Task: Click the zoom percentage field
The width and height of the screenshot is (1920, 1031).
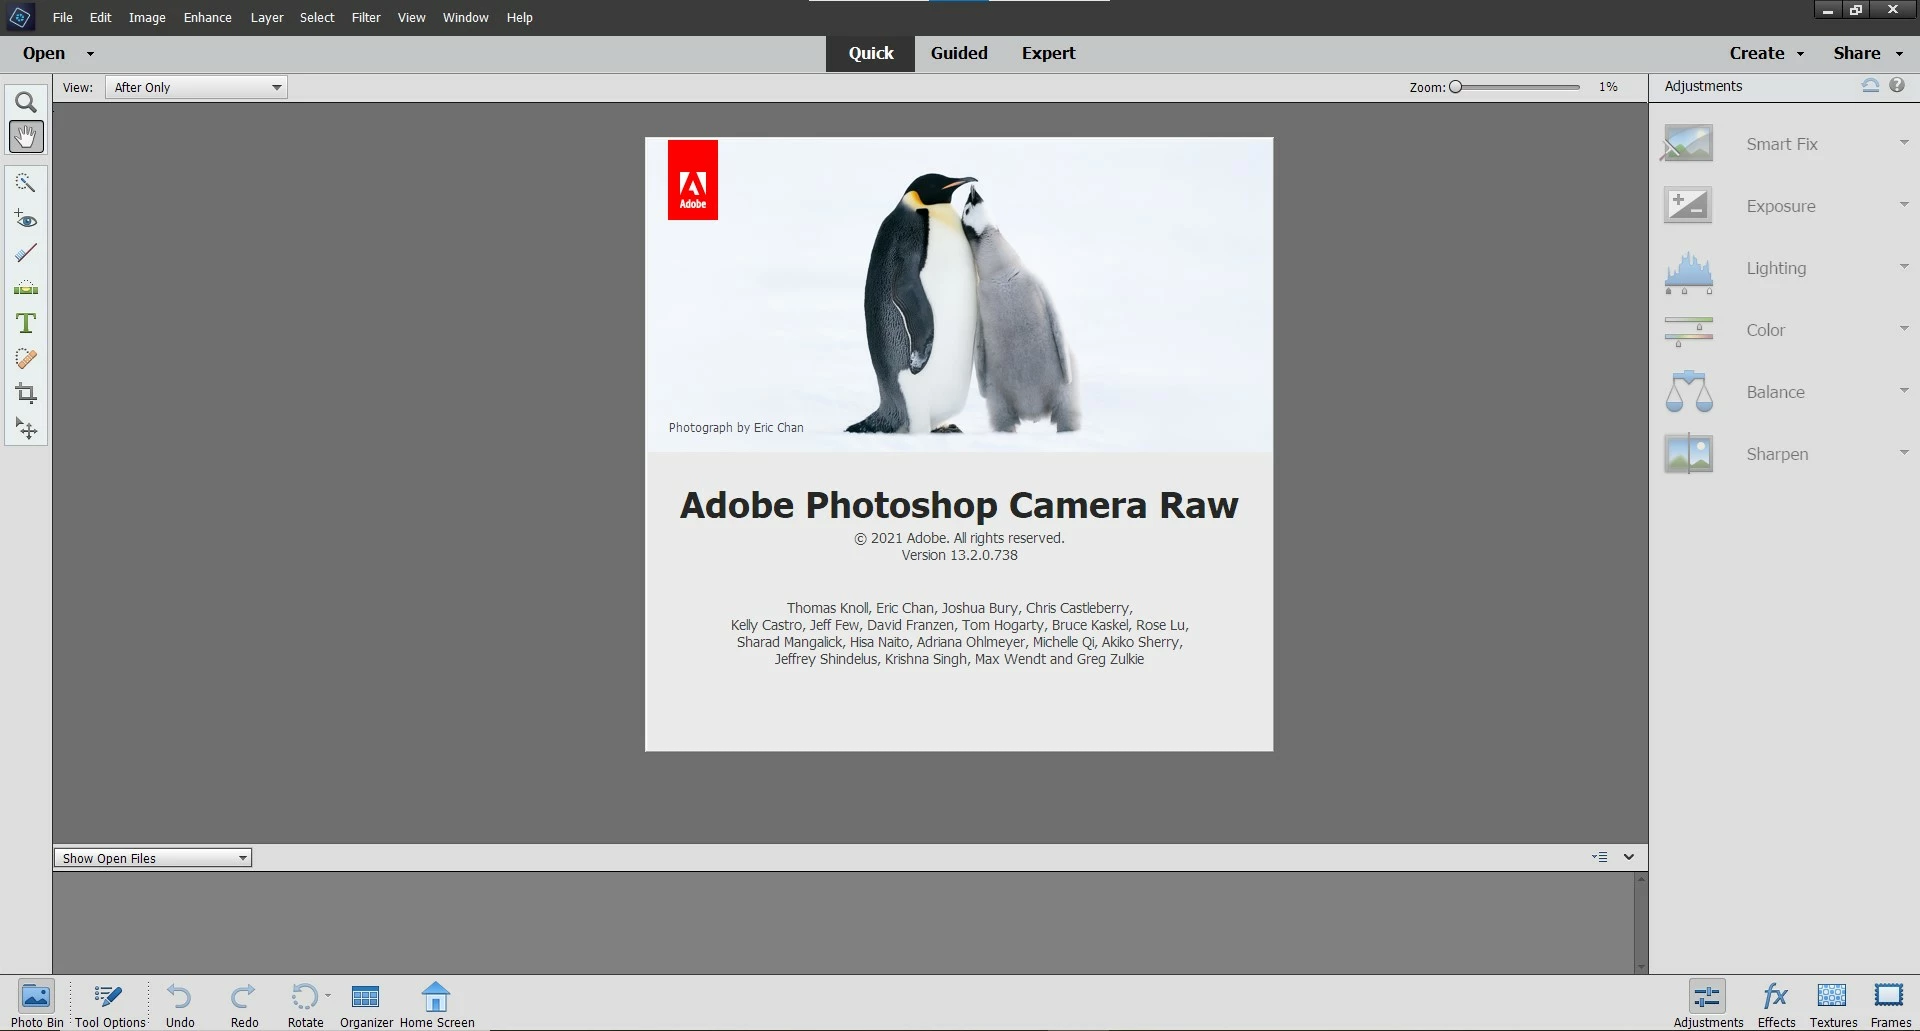Action: tap(1608, 87)
